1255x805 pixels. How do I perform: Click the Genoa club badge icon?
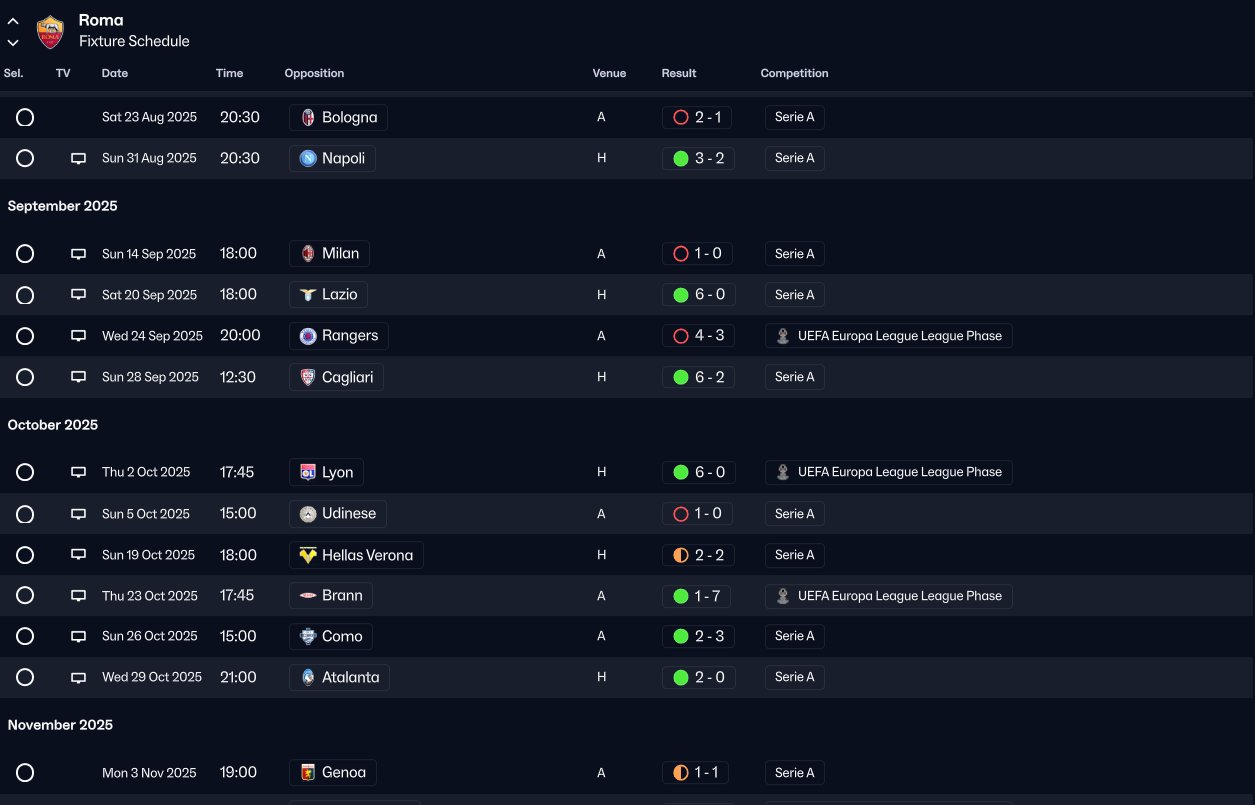click(308, 773)
